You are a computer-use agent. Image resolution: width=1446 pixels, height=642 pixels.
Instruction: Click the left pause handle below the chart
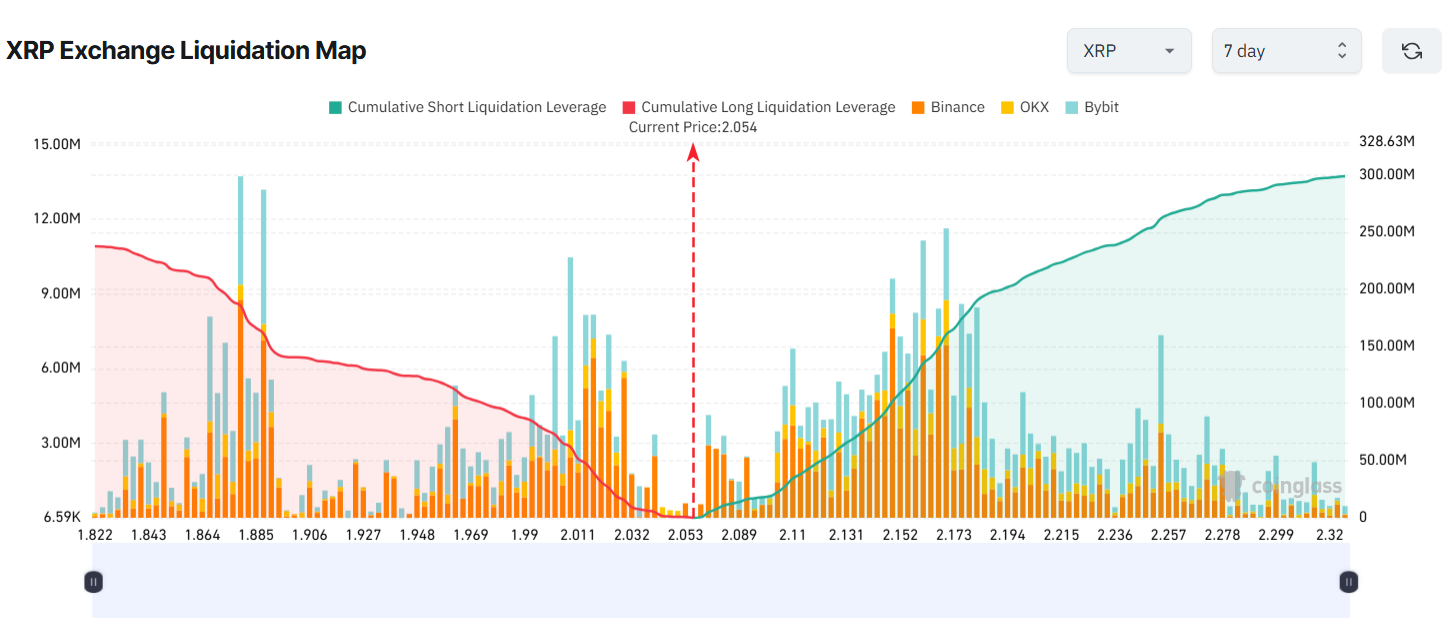click(93, 581)
